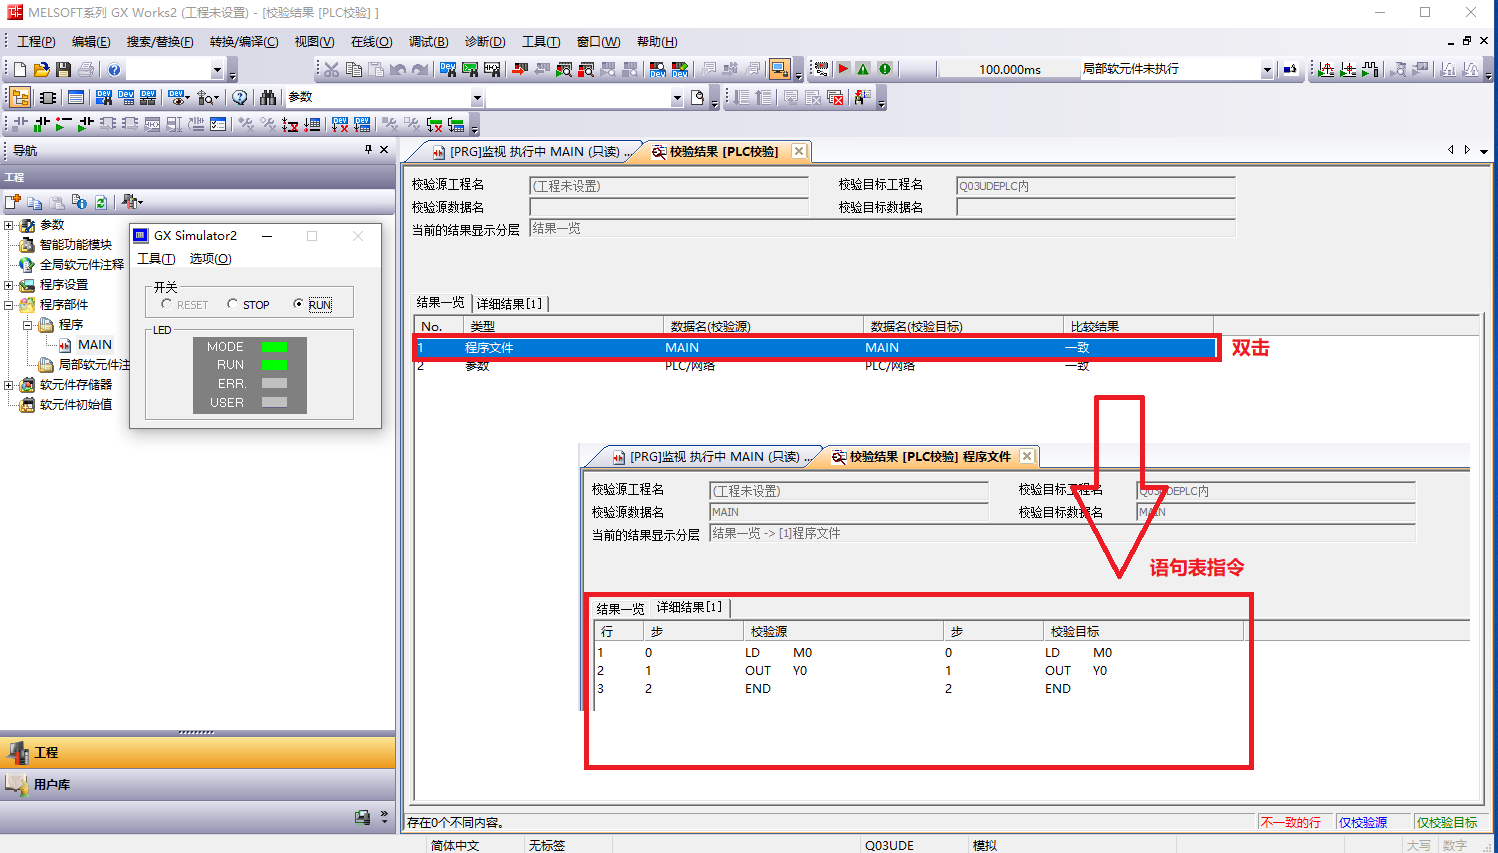This screenshot has height=853, width=1498.
Task: Open the 局部软元件未执行 dropdown
Action: (x=1267, y=70)
